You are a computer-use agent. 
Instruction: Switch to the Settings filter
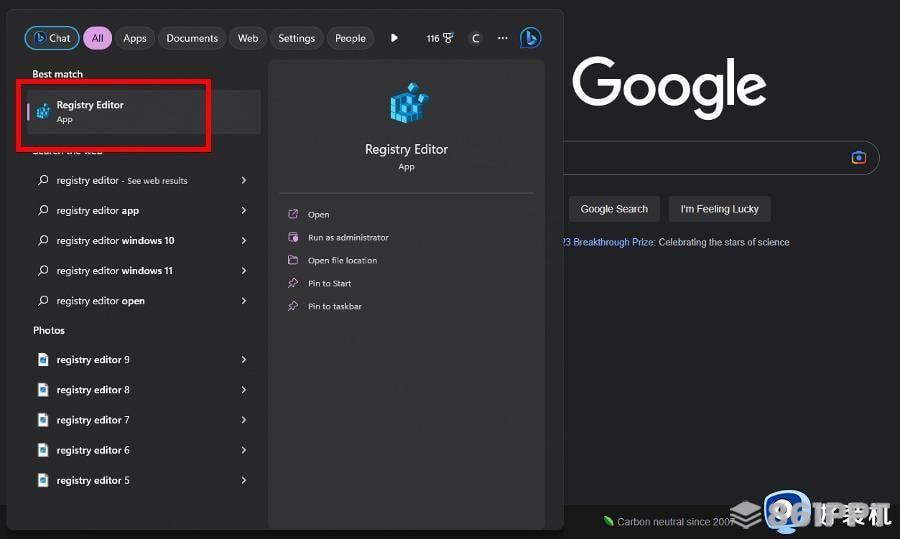tap(296, 38)
